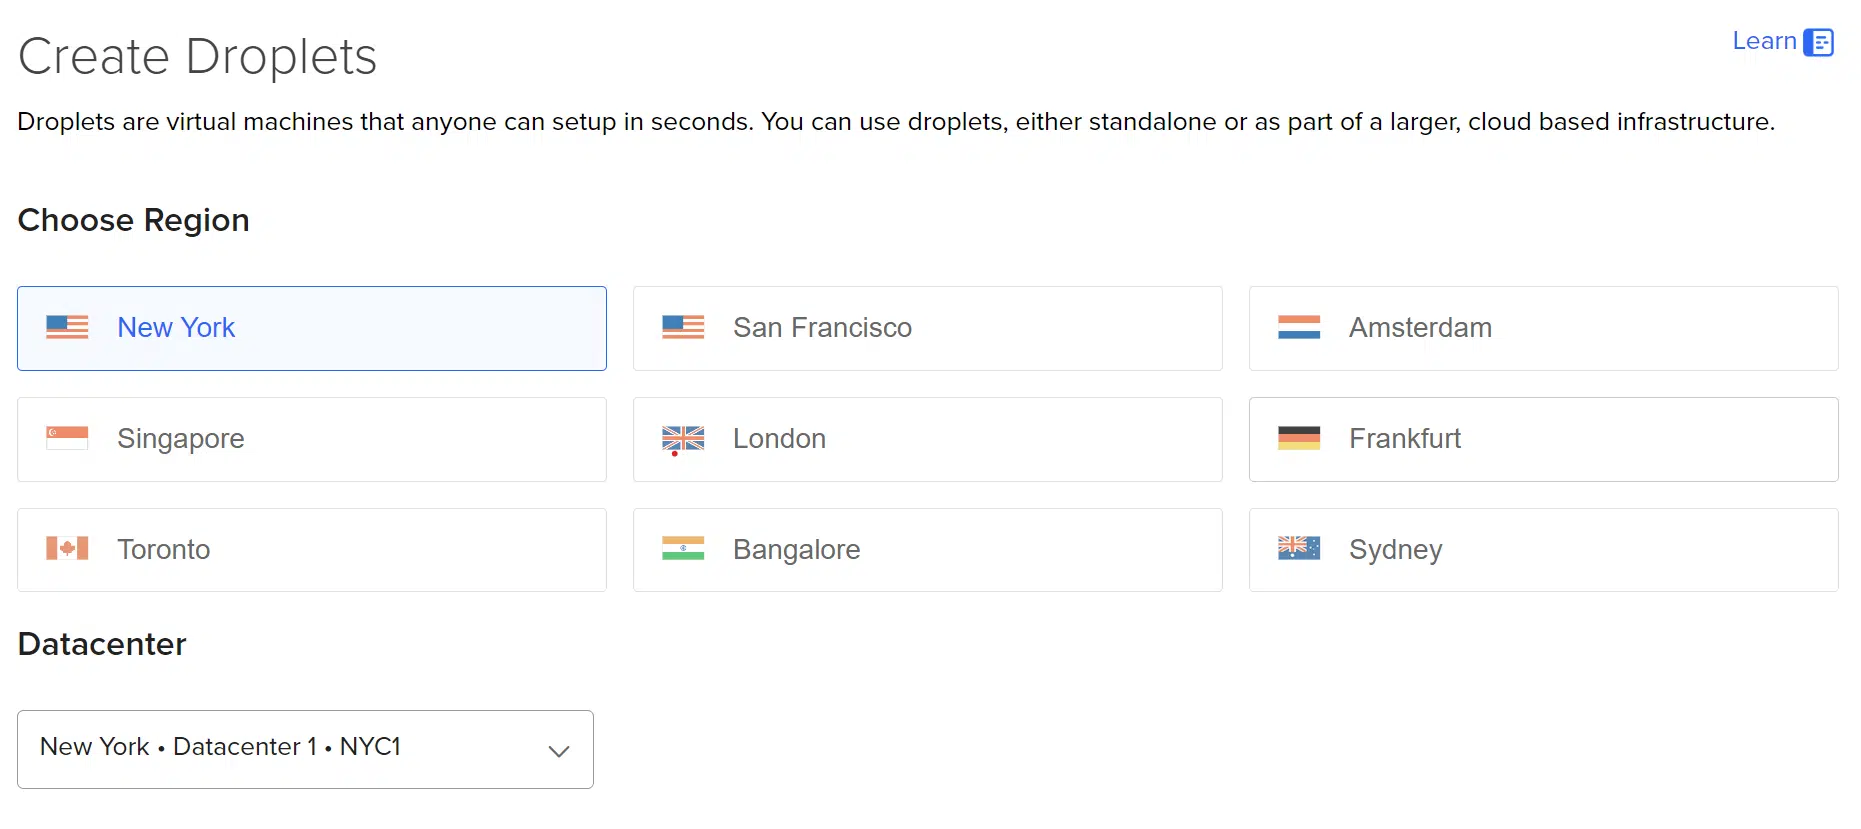Click the Australian flag beside Sydney
This screenshot has width=1861, height=829.
pos(1299,548)
